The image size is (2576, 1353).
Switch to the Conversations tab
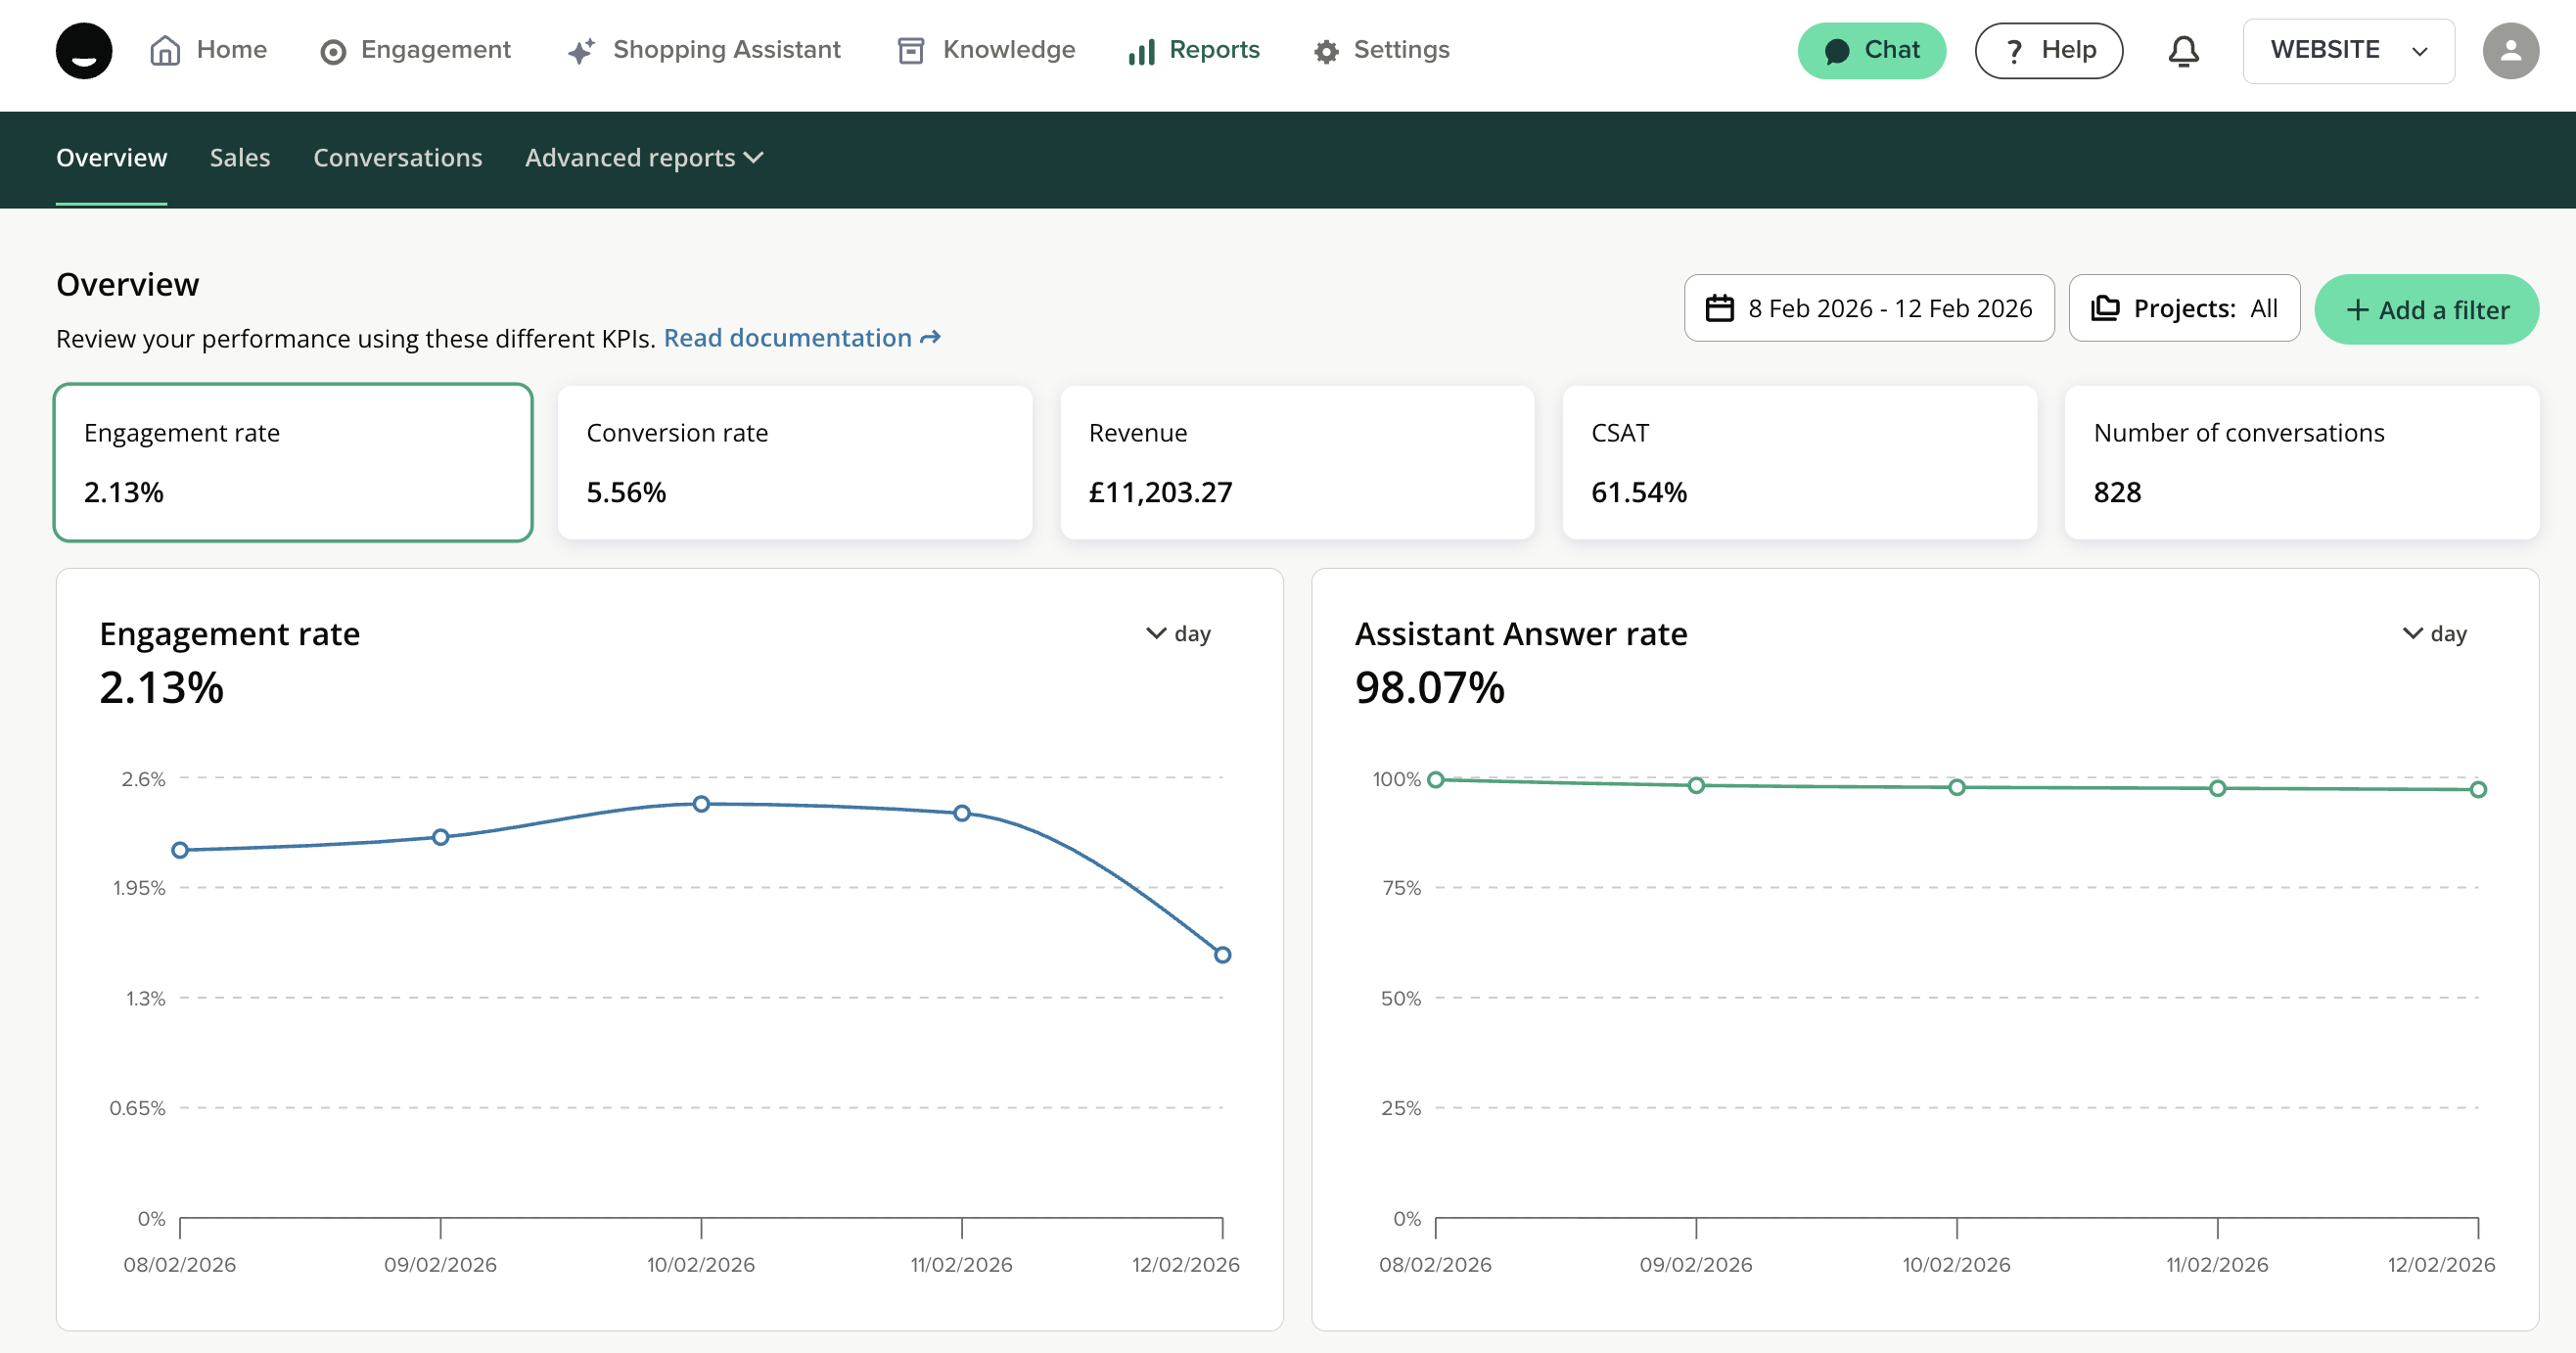click(x=397, y=158)
